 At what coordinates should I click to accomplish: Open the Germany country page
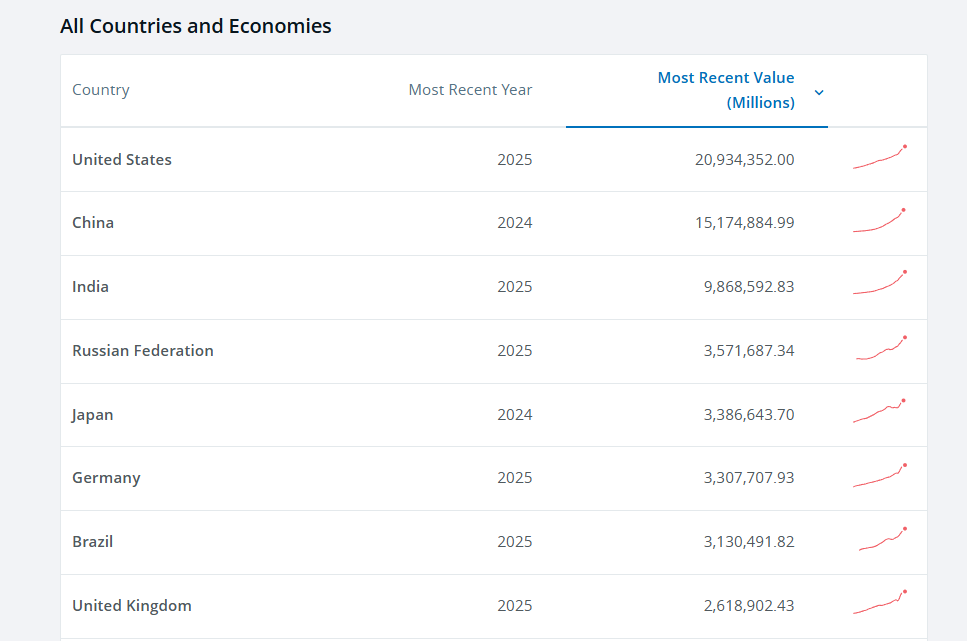click(x=106, y=478)
